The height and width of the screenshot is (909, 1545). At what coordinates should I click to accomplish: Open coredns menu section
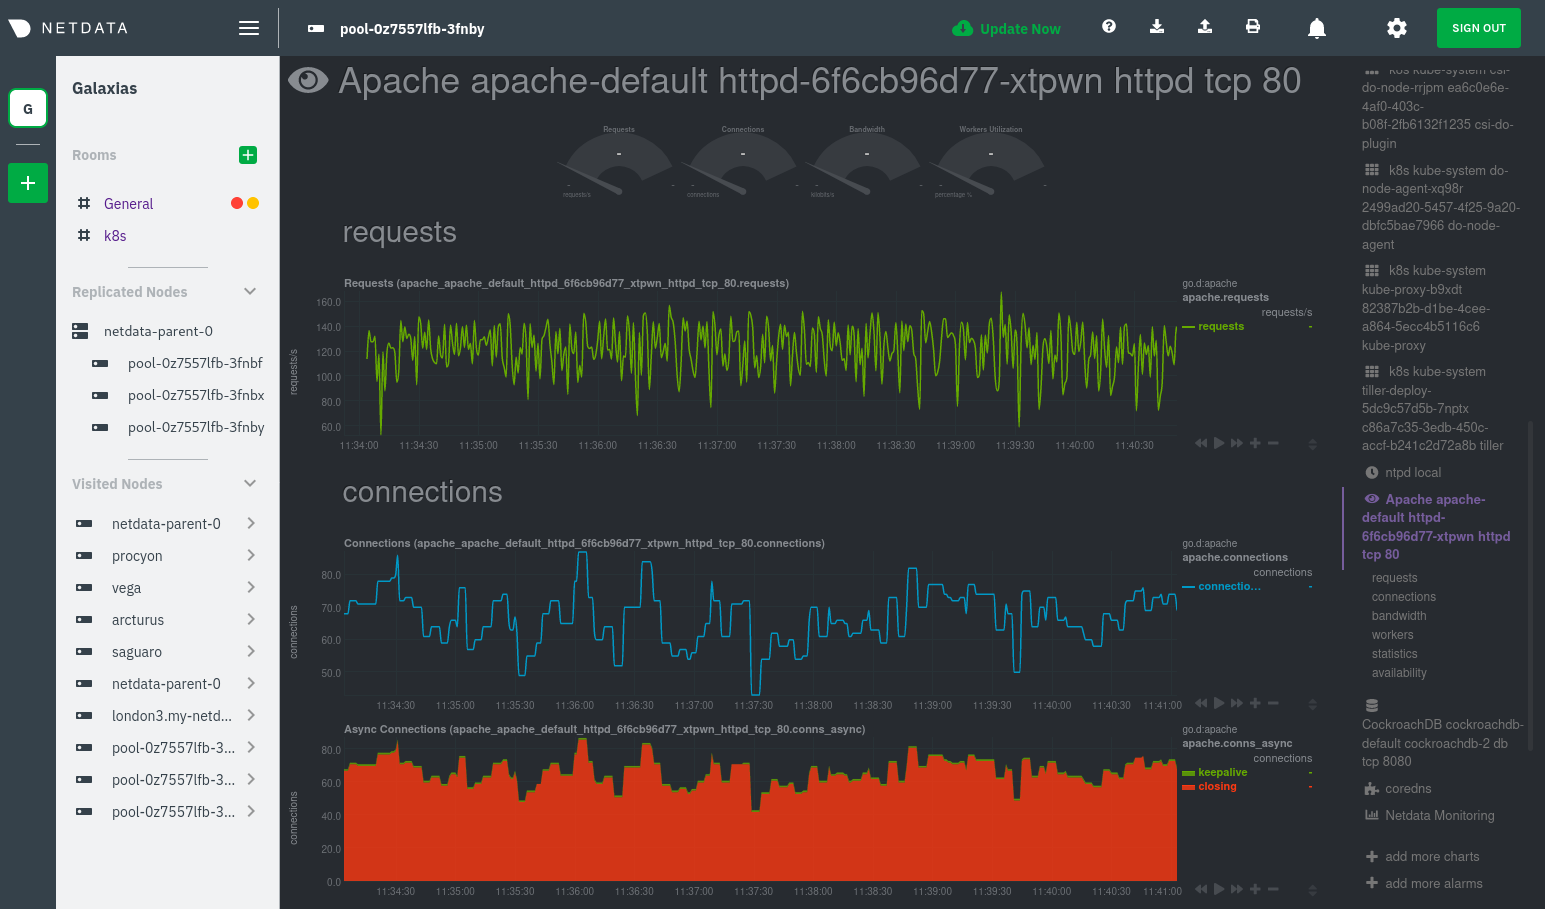(x=1398, y=788)
